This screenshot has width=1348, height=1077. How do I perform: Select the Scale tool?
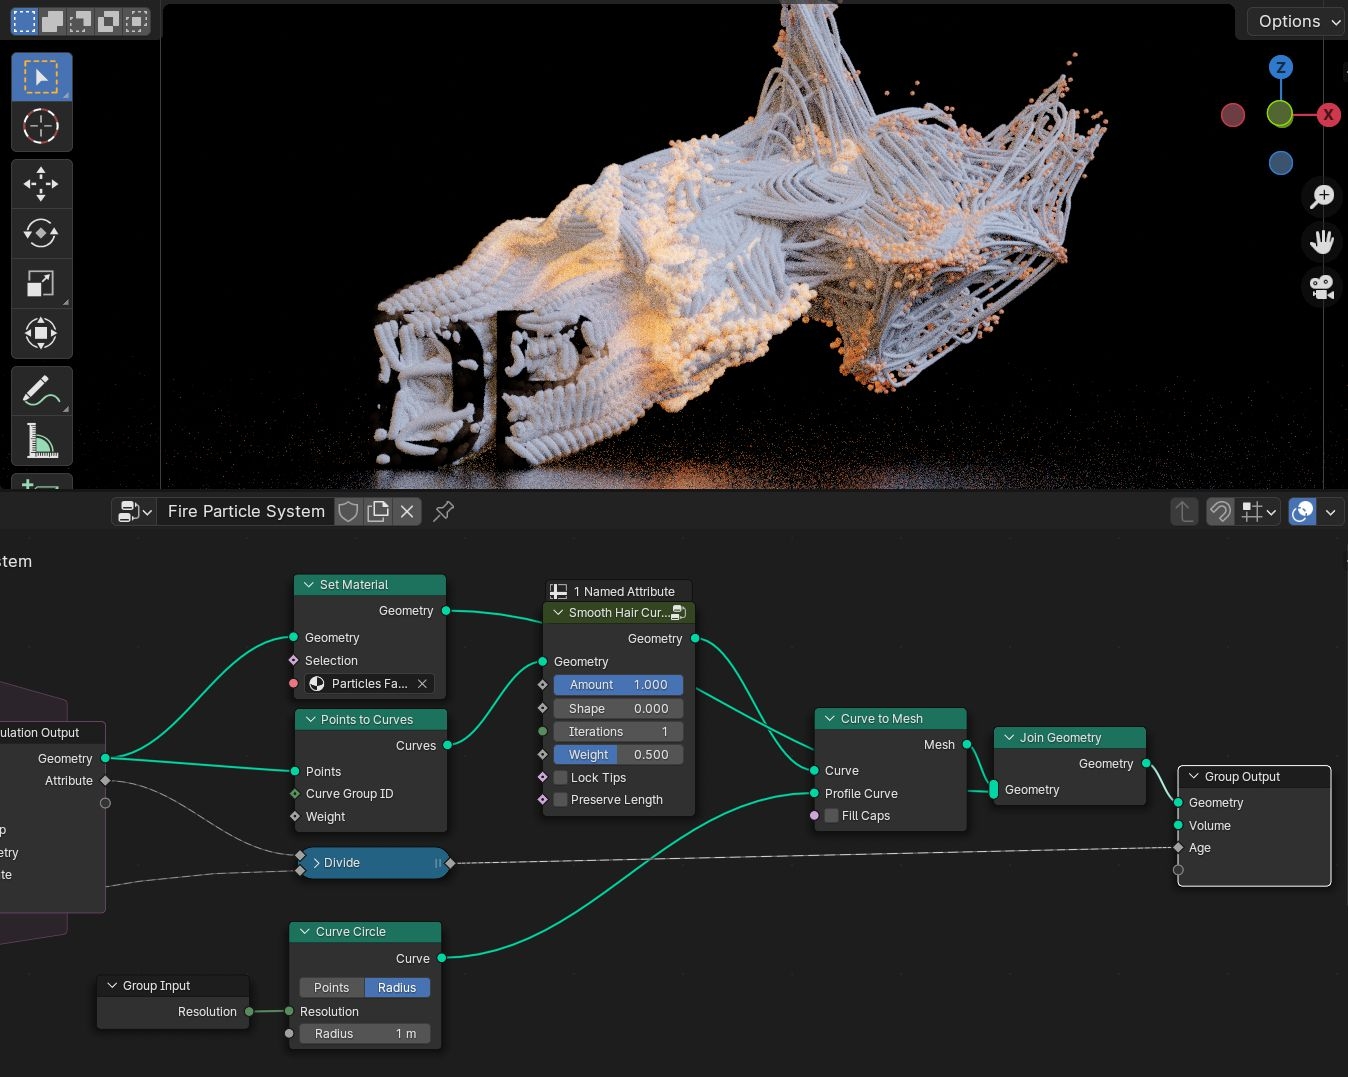pos(41,283)
